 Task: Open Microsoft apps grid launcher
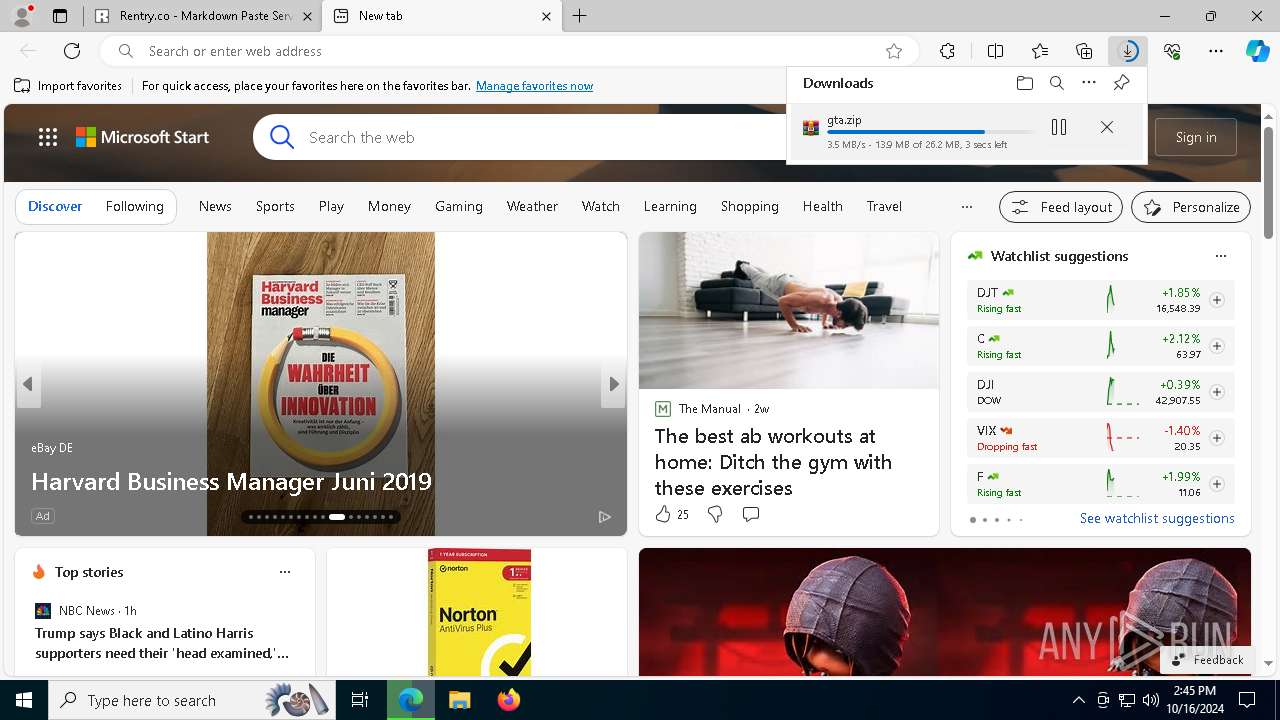tap(48, 137)
